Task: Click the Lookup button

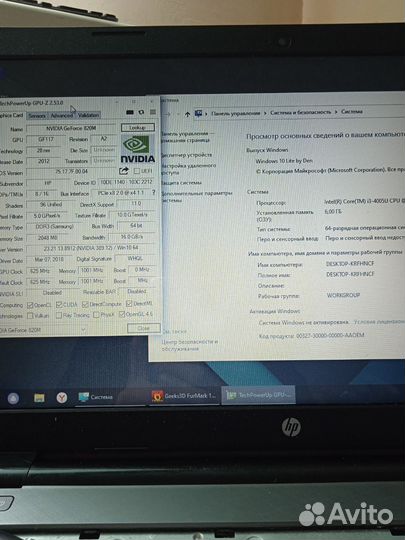Action: click(138, 128)
